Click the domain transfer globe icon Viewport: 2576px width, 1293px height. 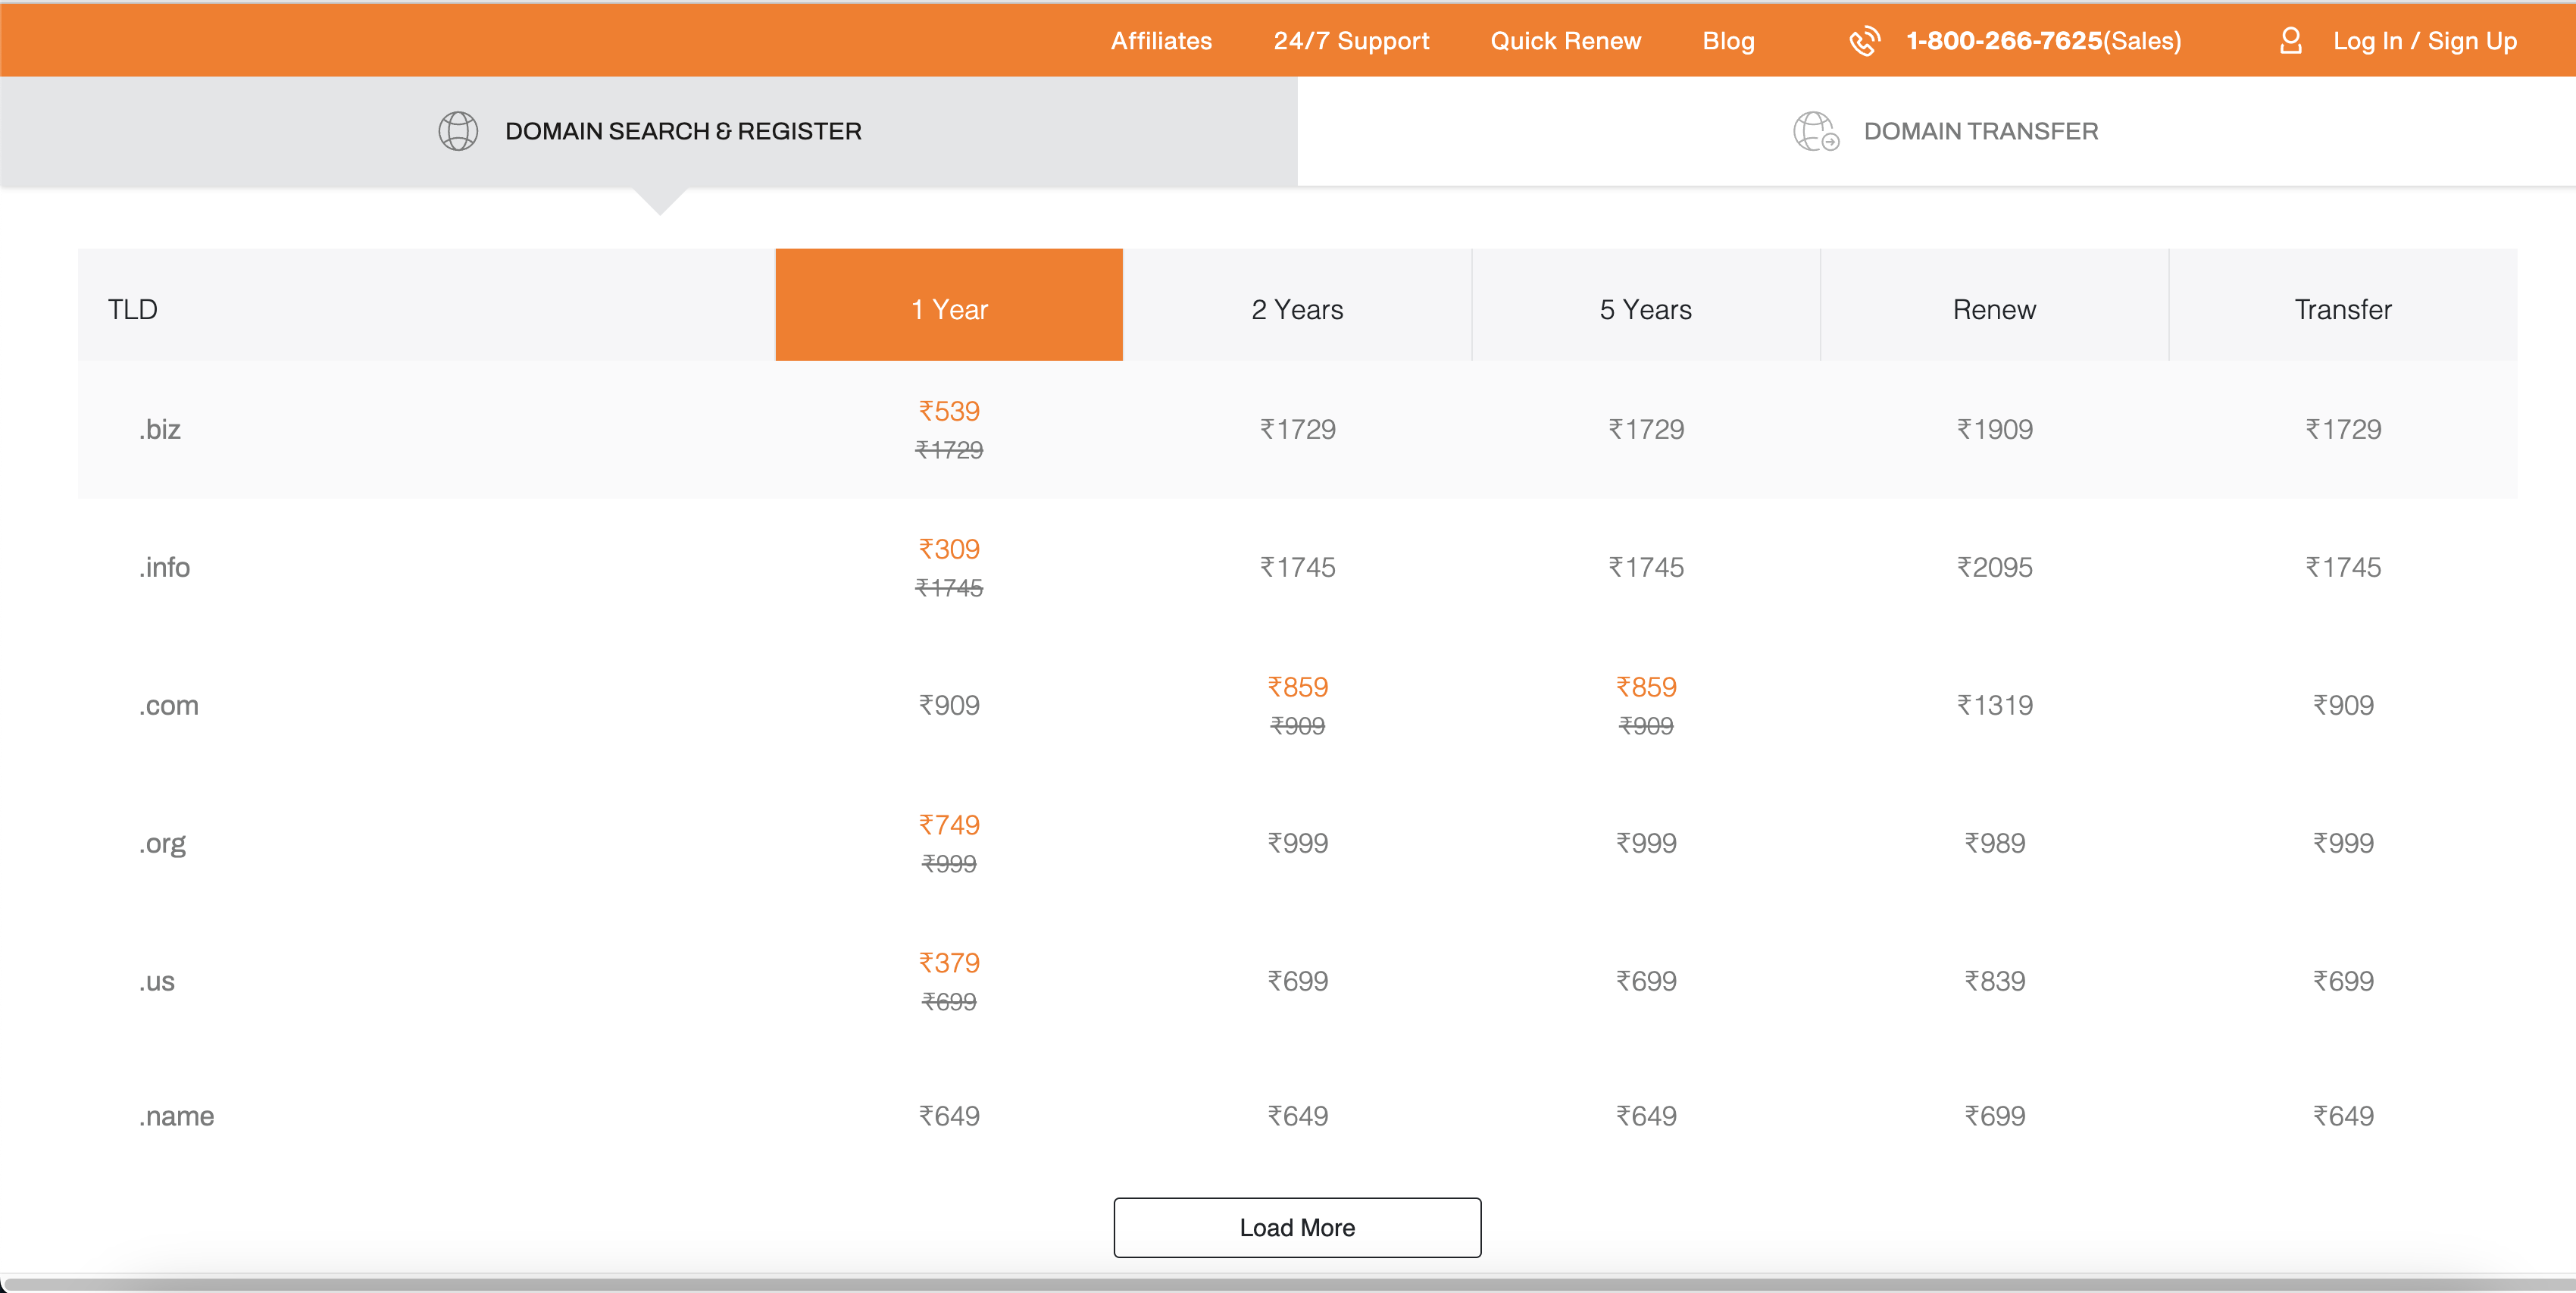point(1815,131)
